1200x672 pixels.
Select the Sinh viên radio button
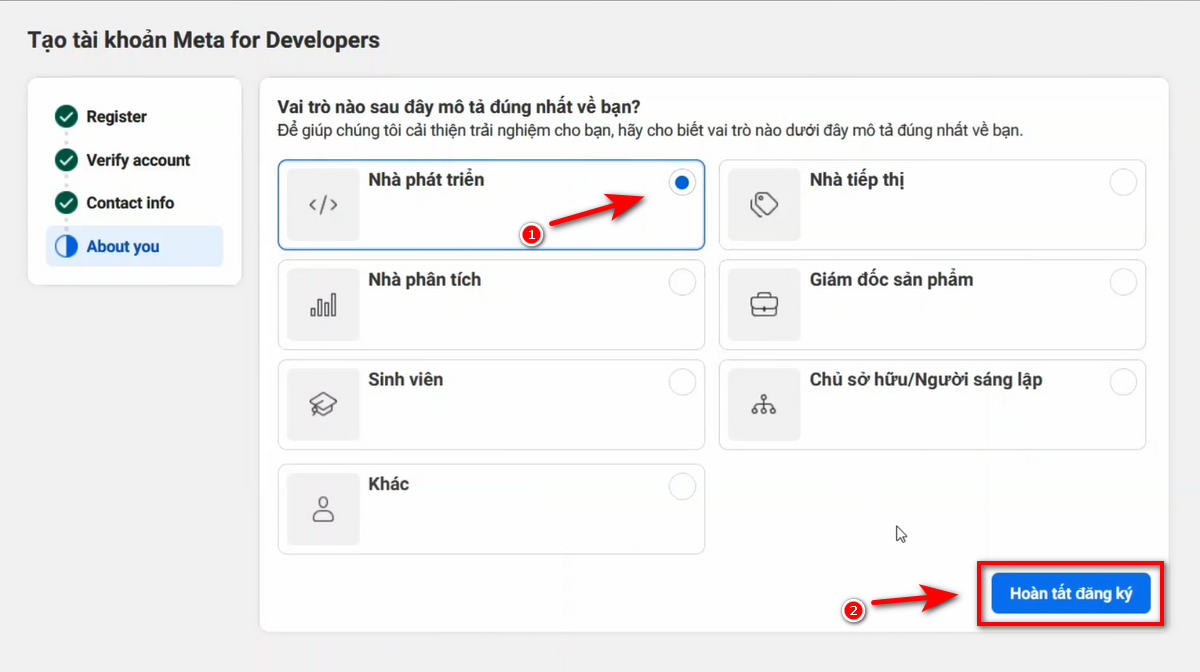pyautogui.click(x=682, y=383)
